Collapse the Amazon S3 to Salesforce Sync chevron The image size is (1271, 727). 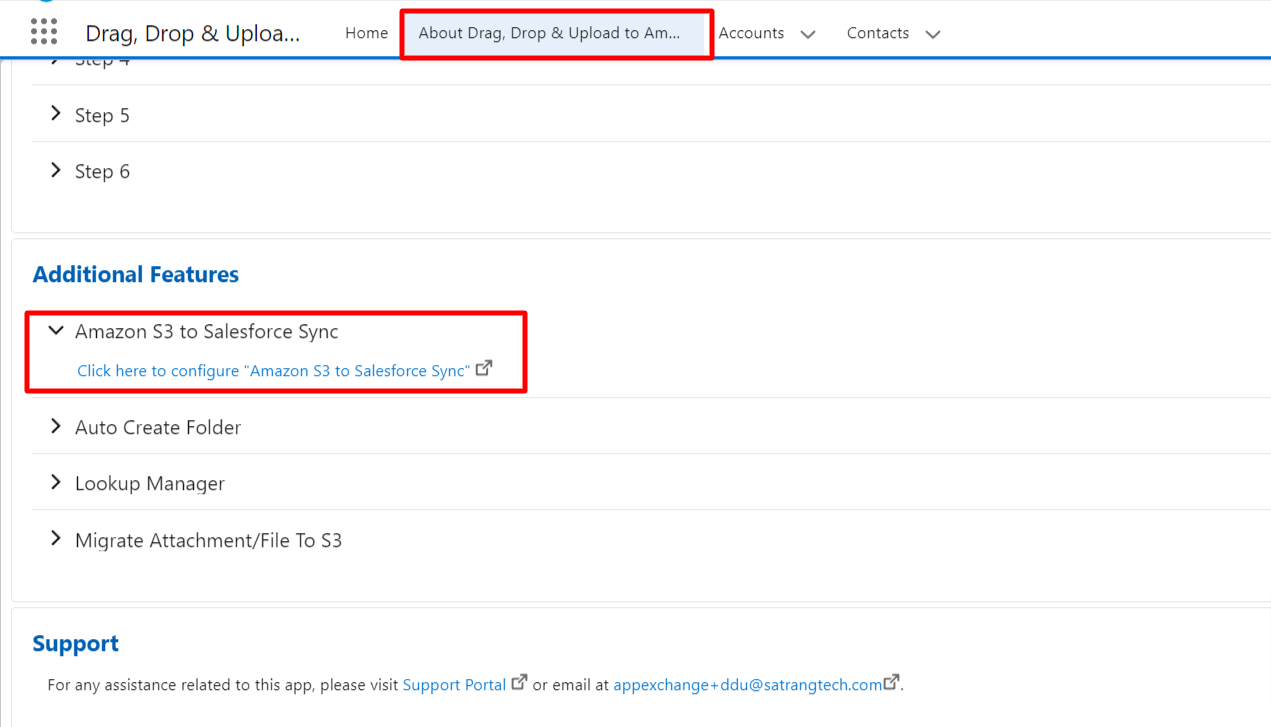click(56, 330)
